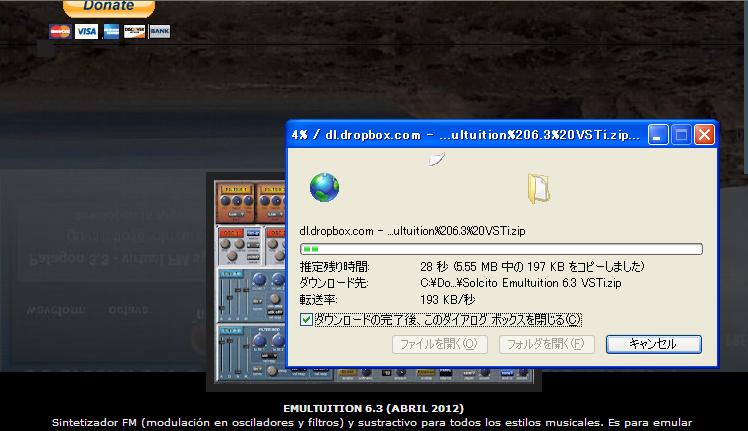The height and width of the screenshot is (431, 748).
Task: Click the download progress bar
Action: pyautogui.click(x=501, y=249)
